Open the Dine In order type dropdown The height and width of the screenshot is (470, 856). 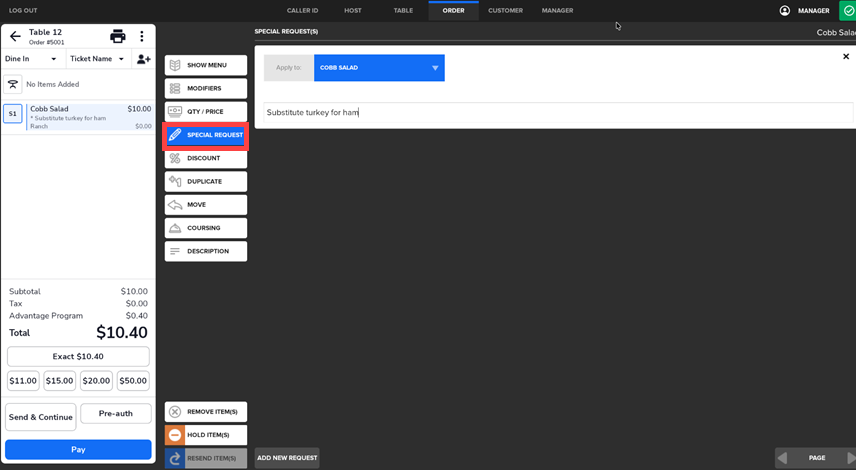click(x=32, y=59)
